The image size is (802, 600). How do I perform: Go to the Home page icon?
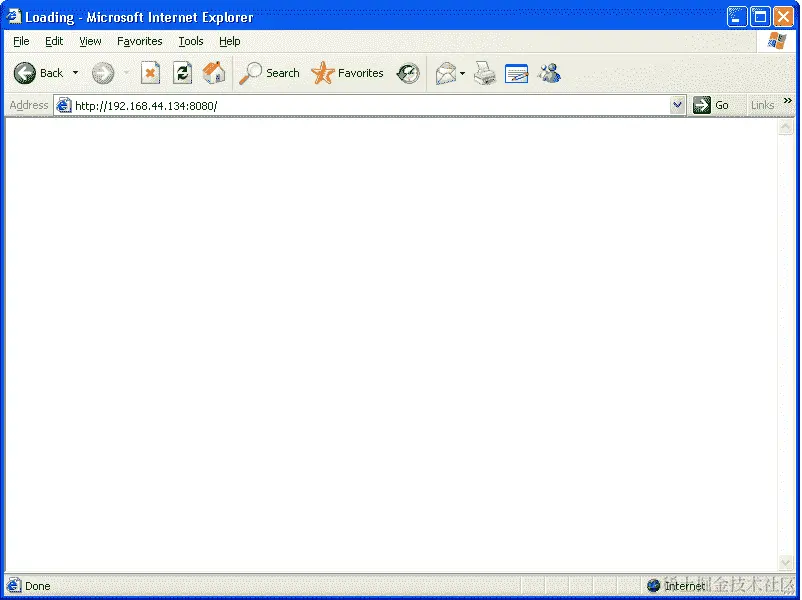[214, 73]
